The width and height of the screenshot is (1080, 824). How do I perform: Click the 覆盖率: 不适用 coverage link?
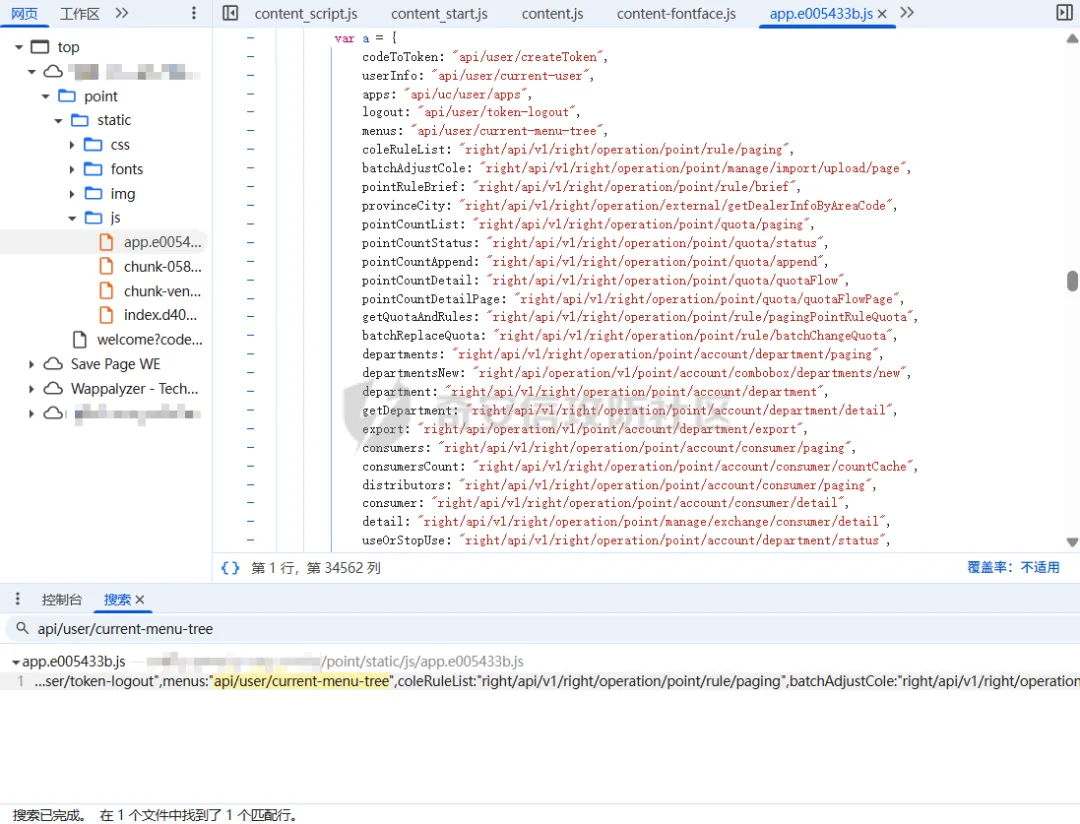[x=1013, y=567]
